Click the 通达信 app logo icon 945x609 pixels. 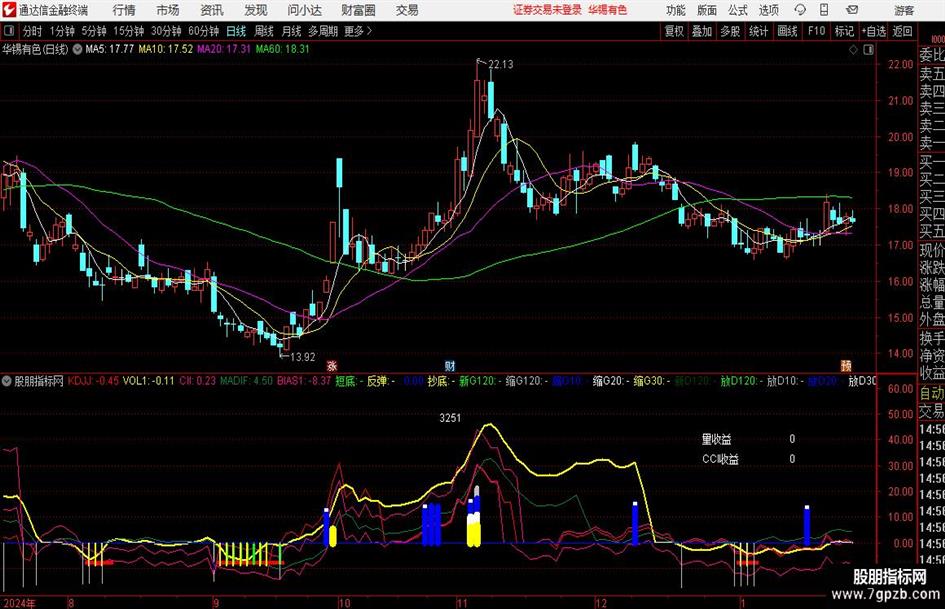pos(8,10)
